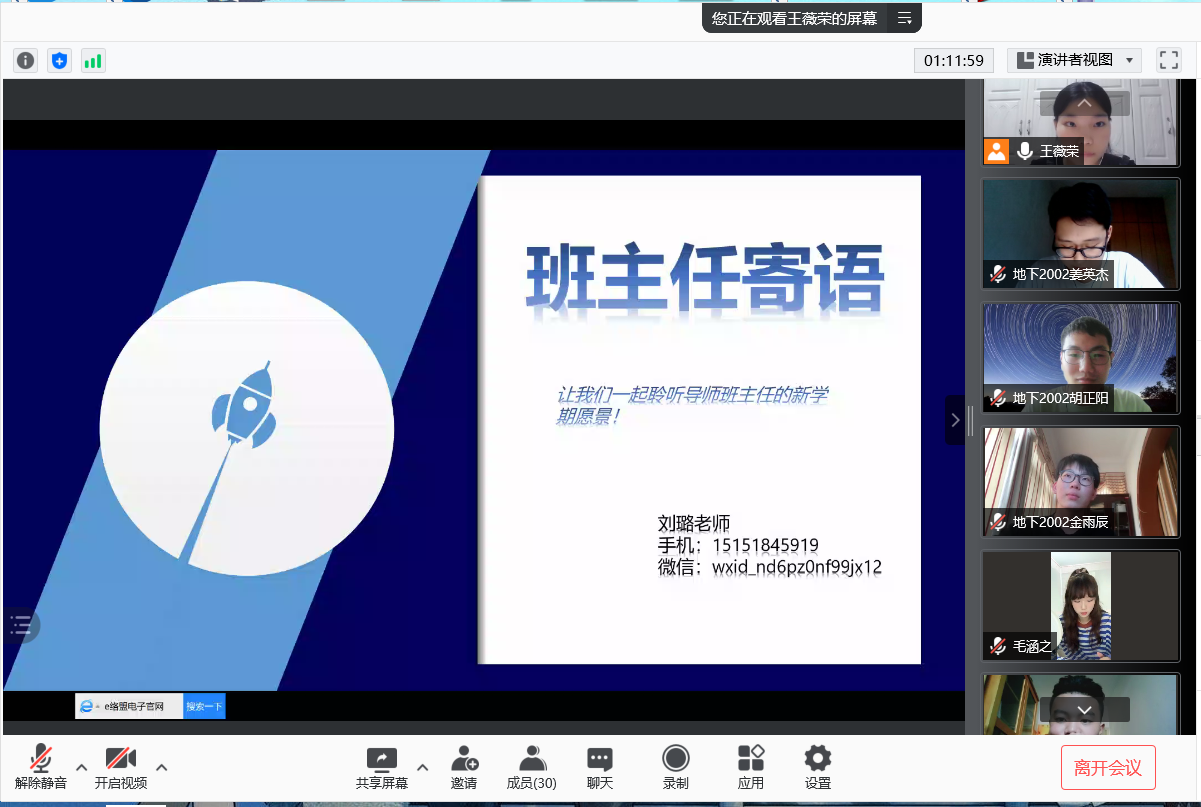Click the Share Screen (共享屏幕) button
Screen dimensions: 1201x807
(381, 767)
